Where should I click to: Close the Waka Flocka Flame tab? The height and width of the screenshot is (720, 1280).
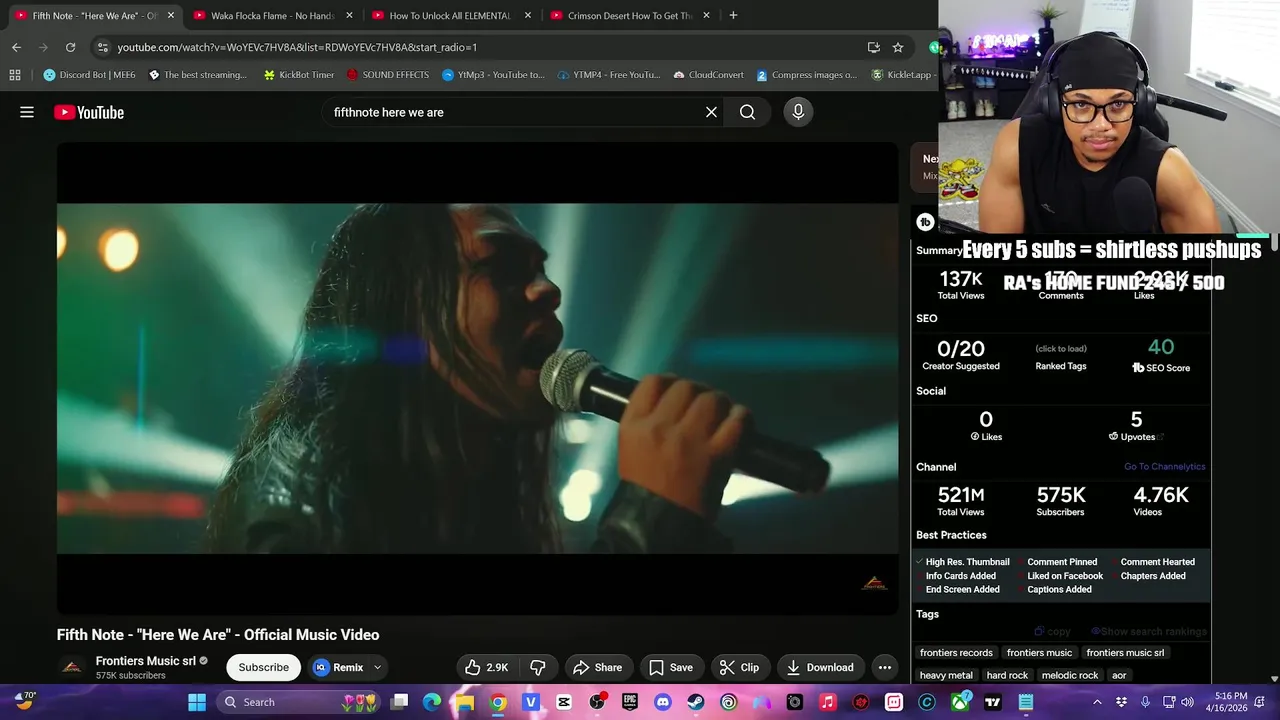[x=349, y=16]
